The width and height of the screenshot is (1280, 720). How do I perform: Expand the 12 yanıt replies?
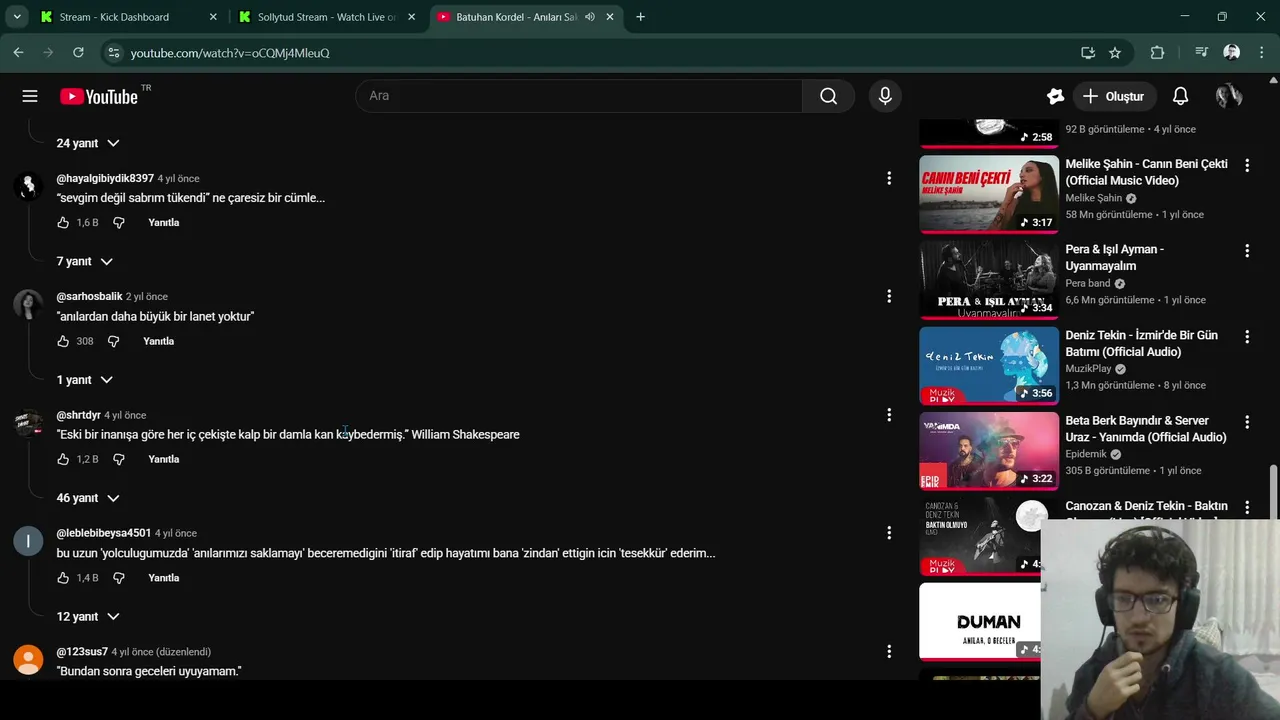[x=88, y=616]
